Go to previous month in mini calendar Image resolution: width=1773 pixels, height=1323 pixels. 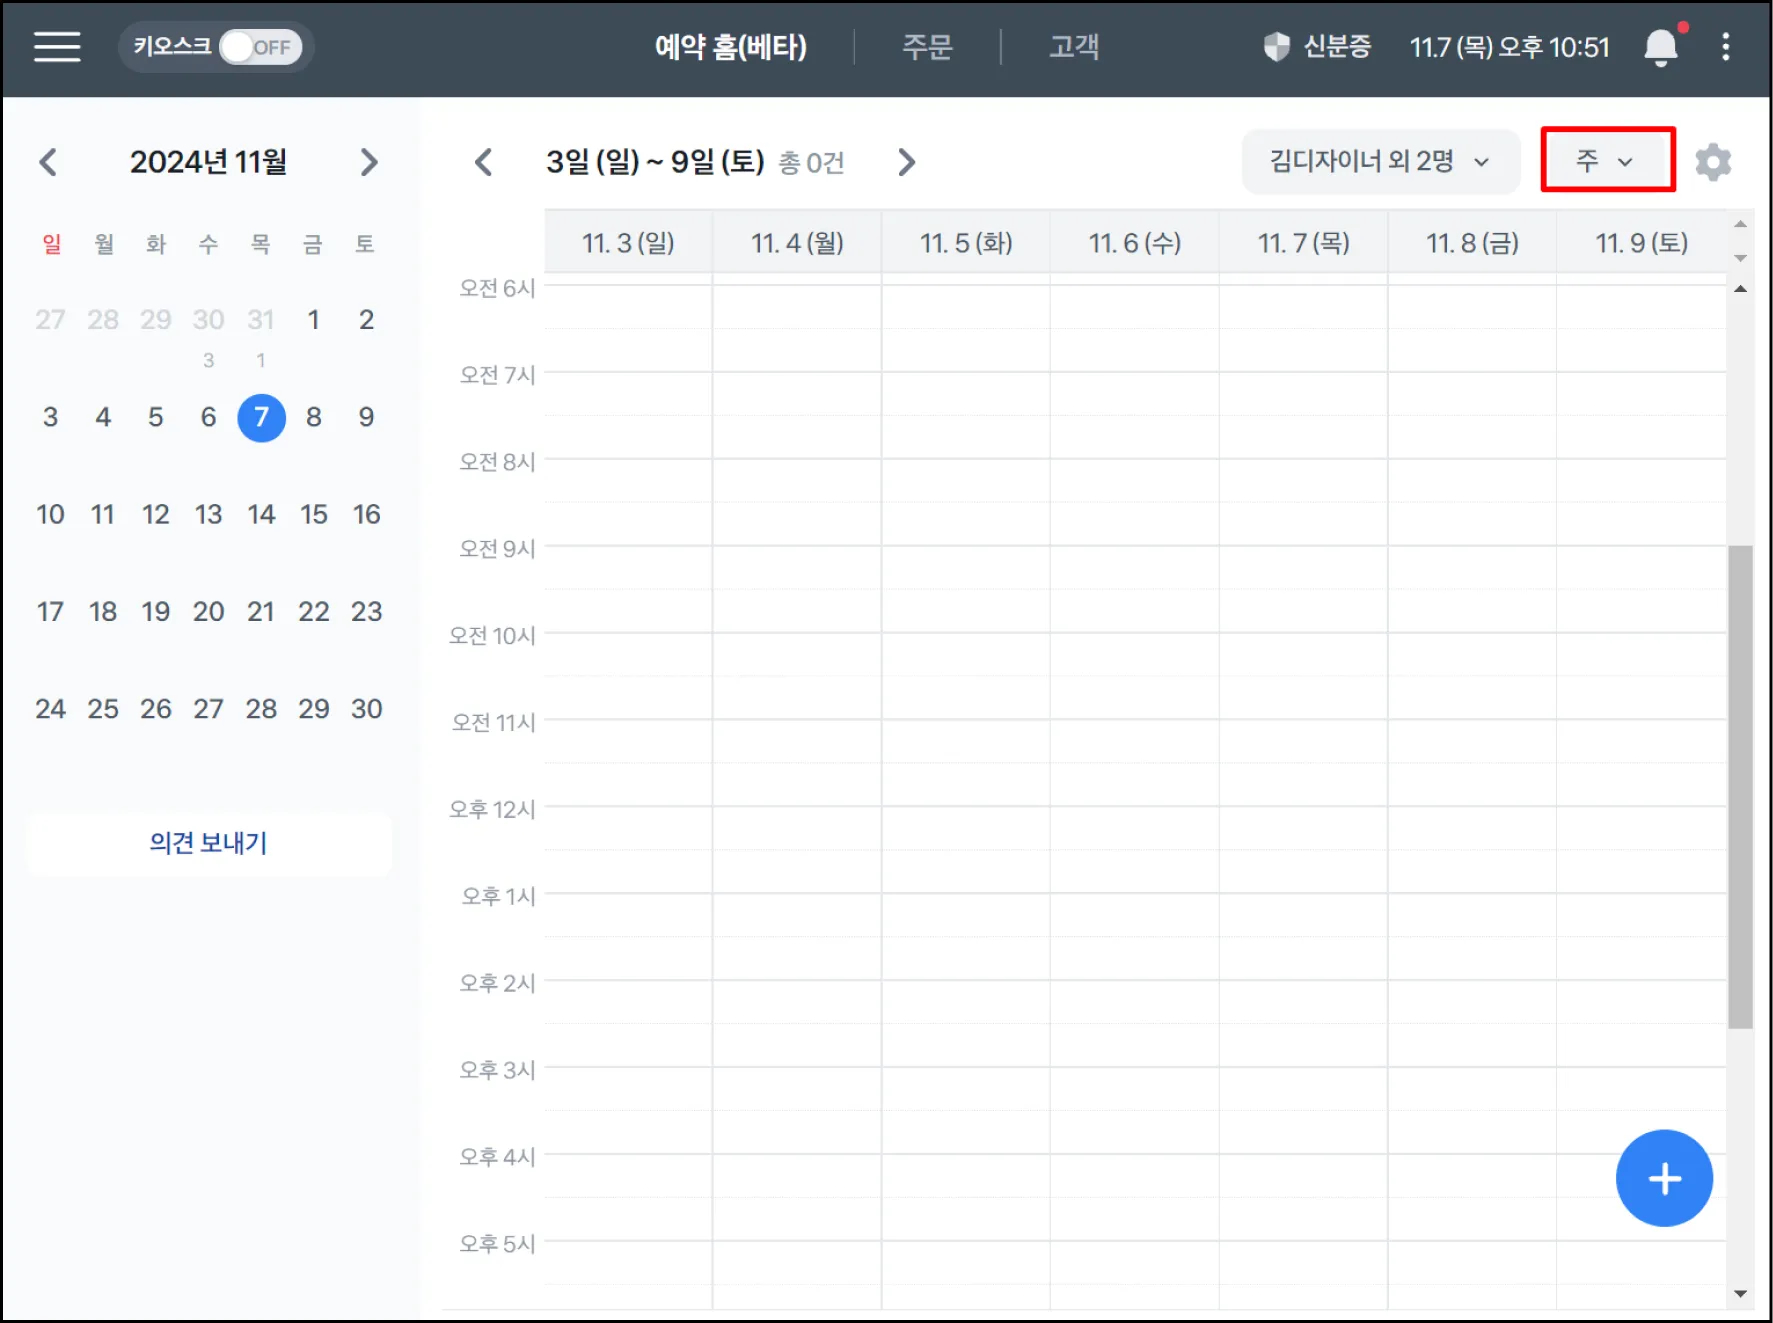coord(48,162)
